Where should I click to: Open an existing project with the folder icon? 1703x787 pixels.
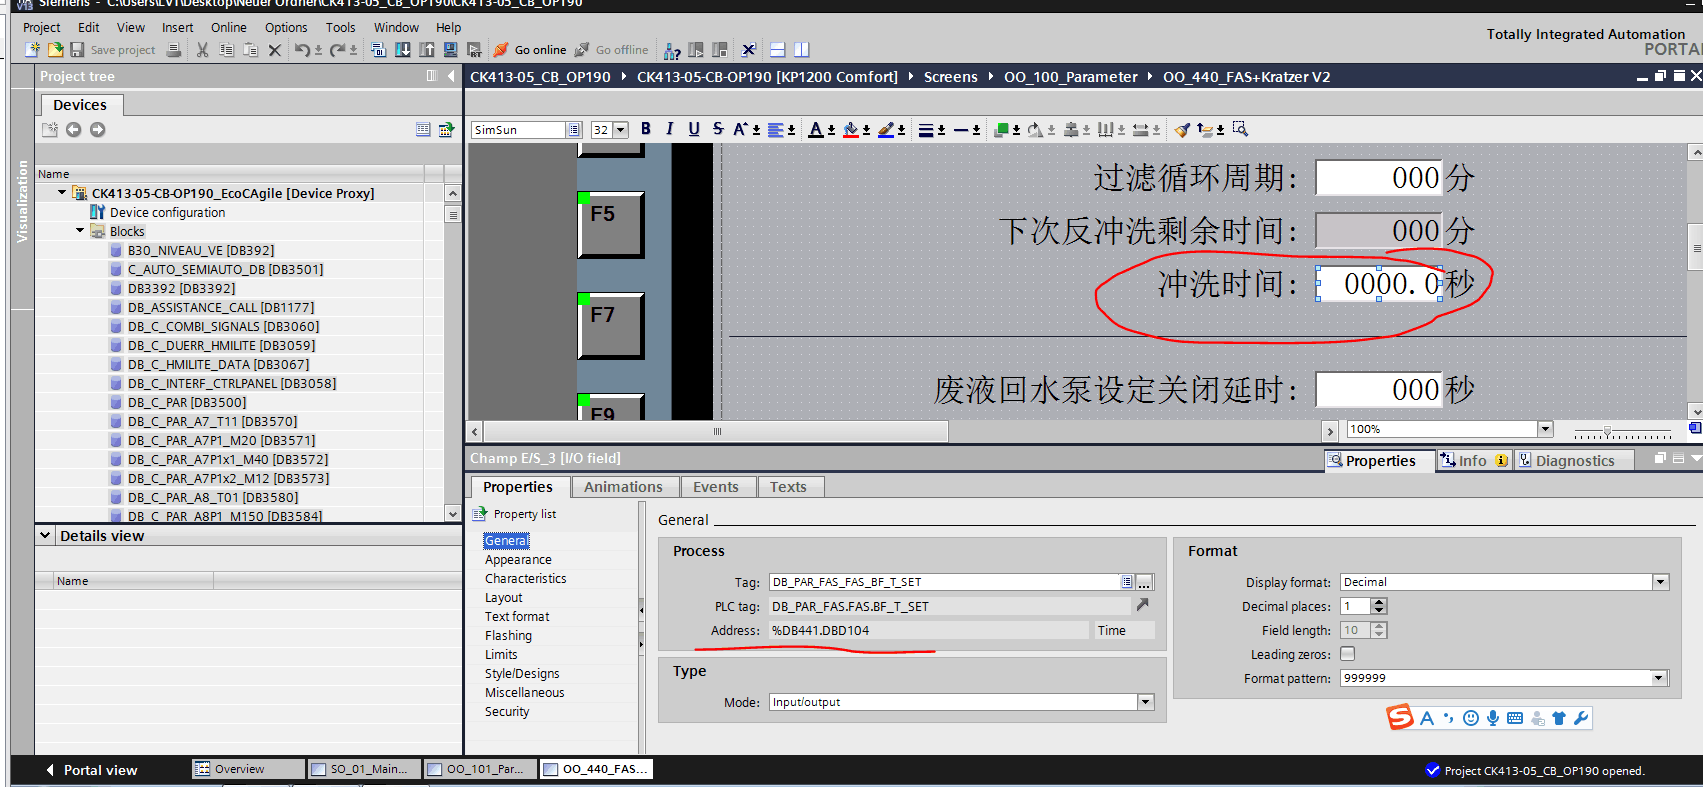pyautogui.click(x=55, y=50)
